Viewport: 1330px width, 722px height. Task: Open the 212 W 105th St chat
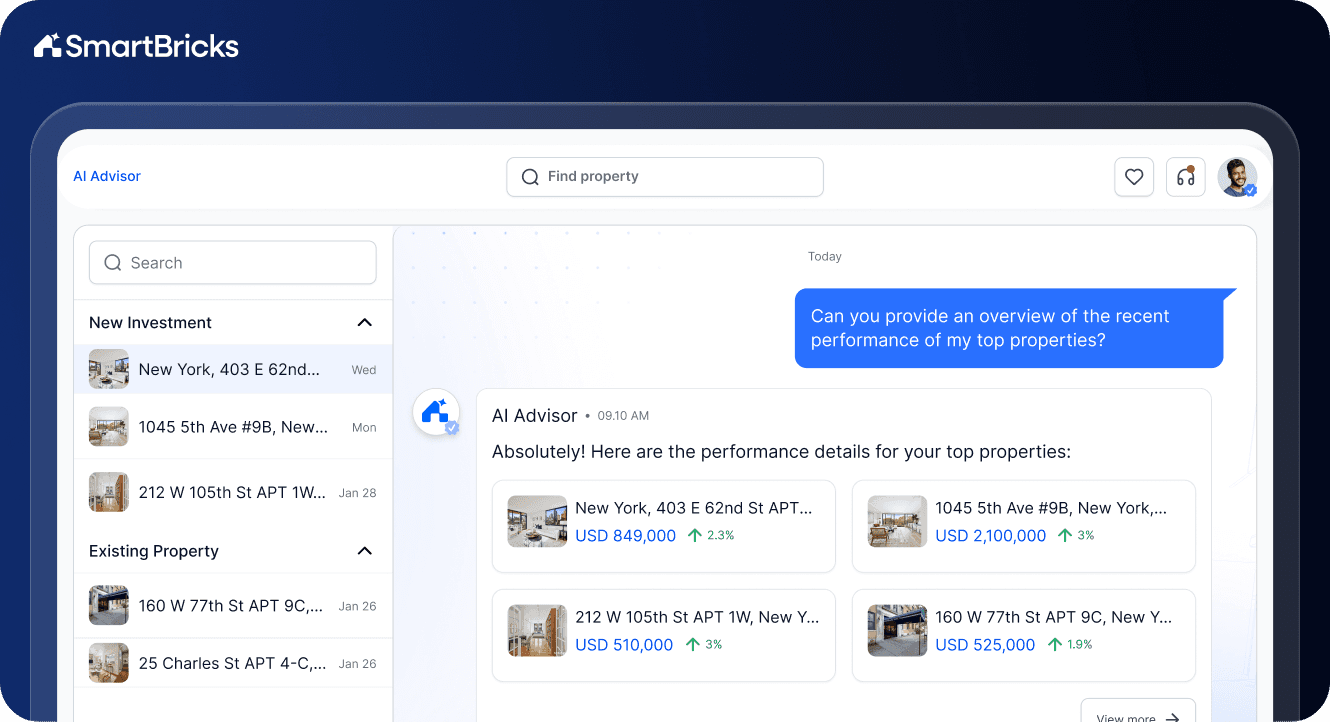click(232, 492)
